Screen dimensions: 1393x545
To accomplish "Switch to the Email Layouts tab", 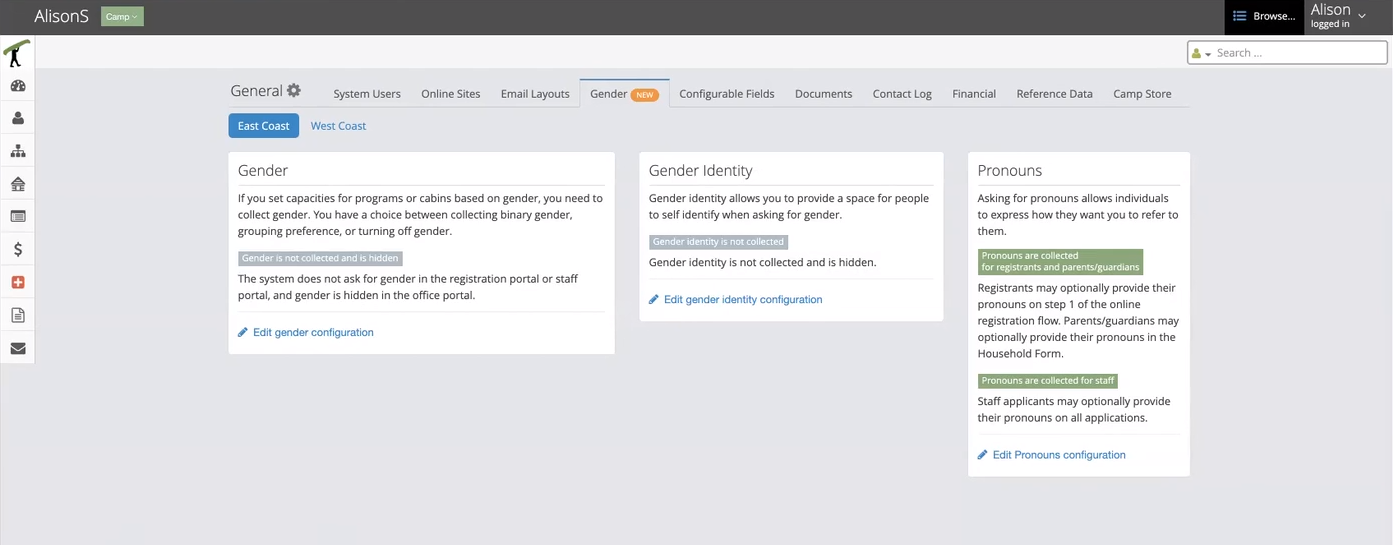I will click(535, 94).
